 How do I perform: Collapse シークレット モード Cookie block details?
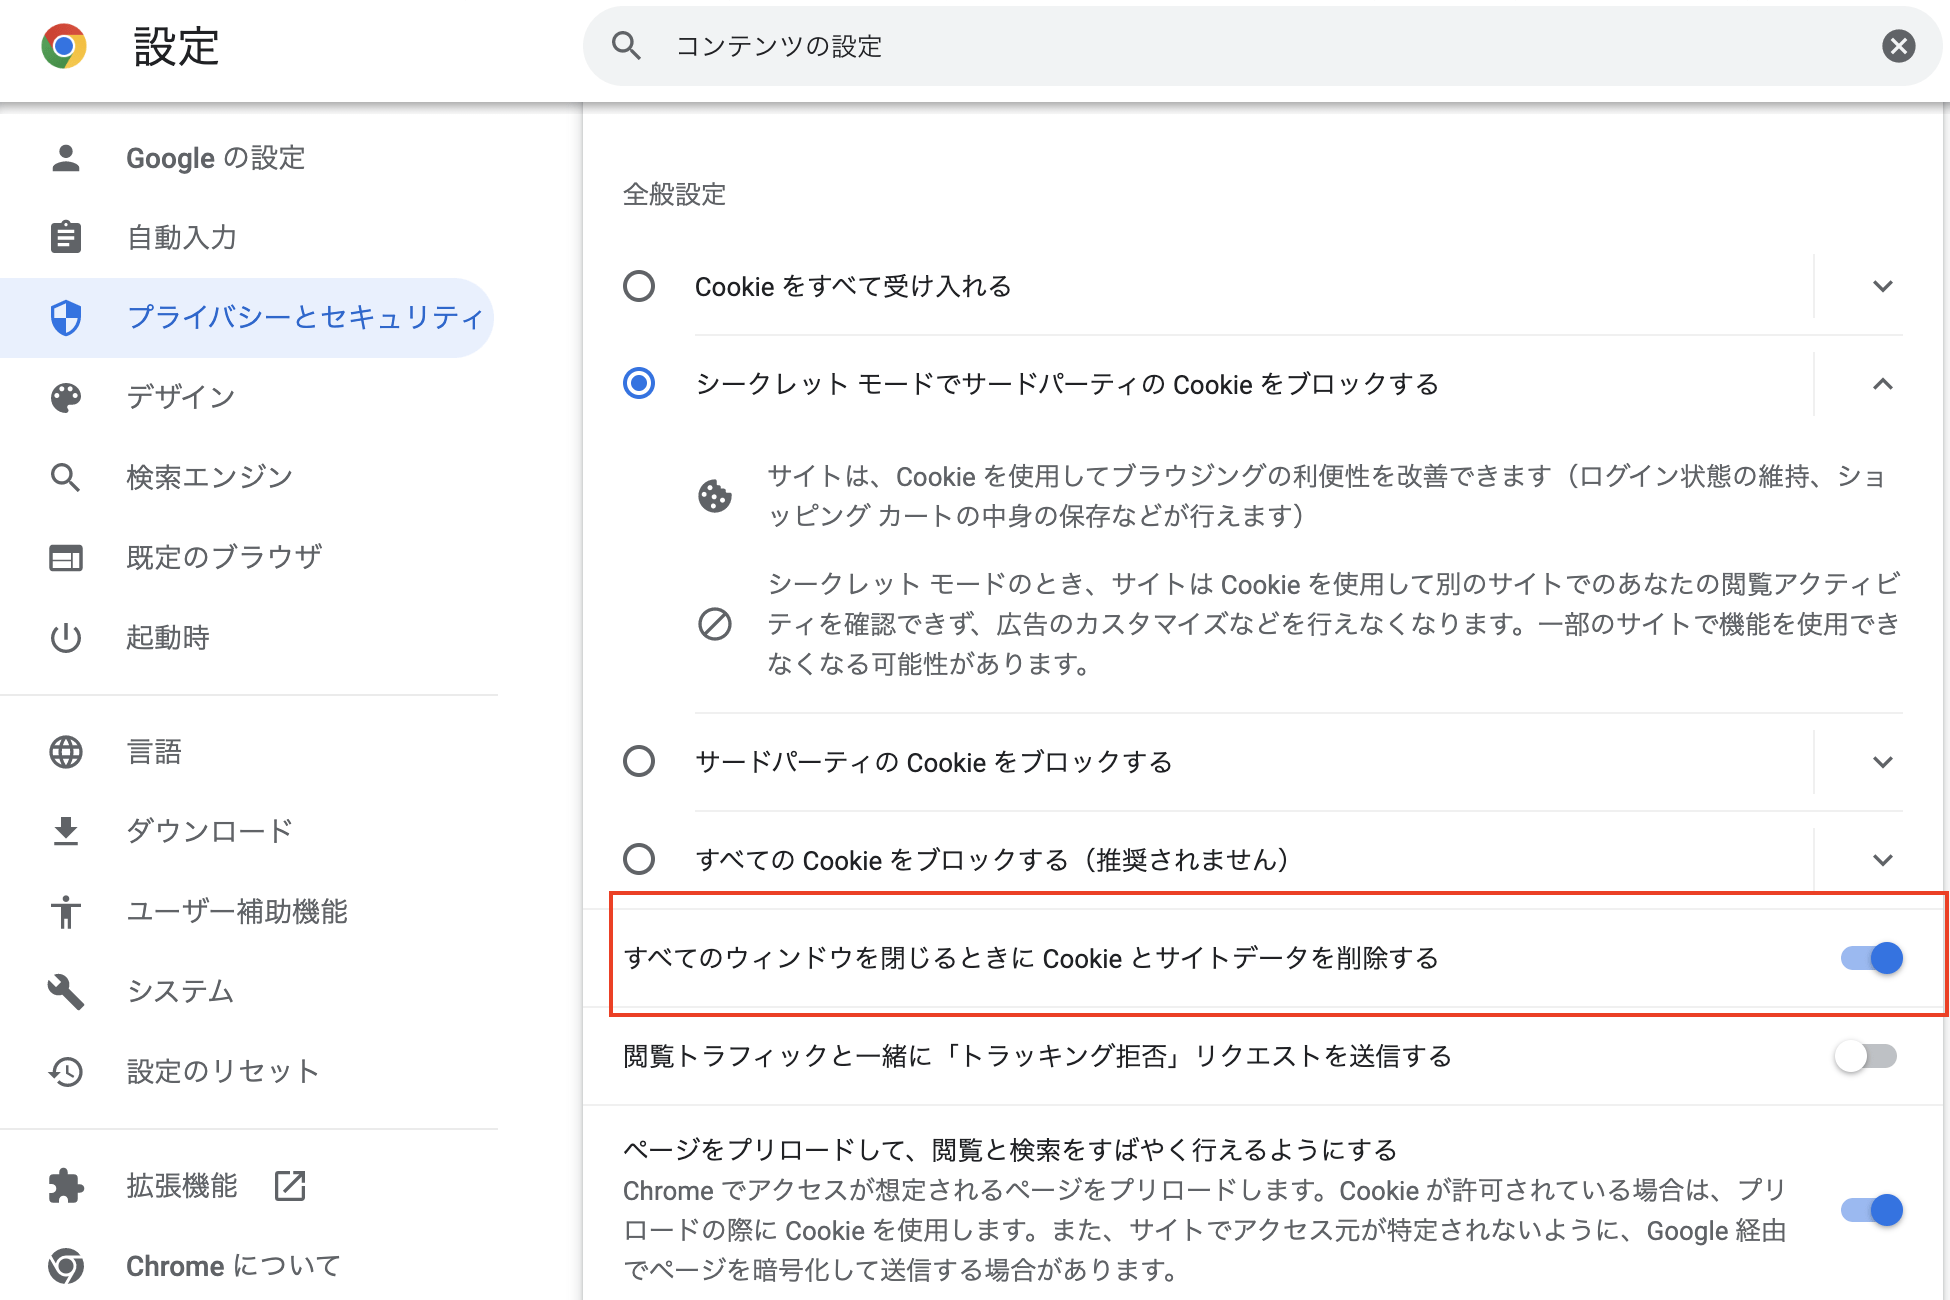(x=1882, y=384)
